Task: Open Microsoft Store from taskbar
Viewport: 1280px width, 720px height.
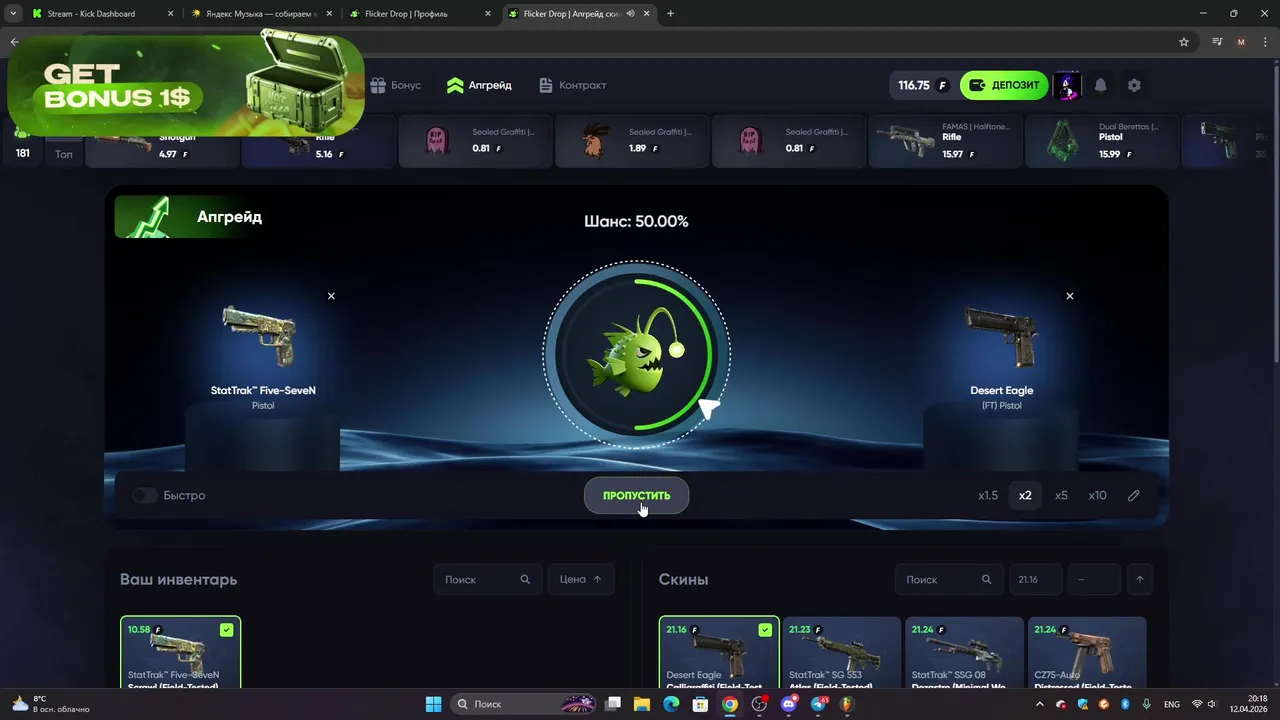Action: (x=701, y=704)
